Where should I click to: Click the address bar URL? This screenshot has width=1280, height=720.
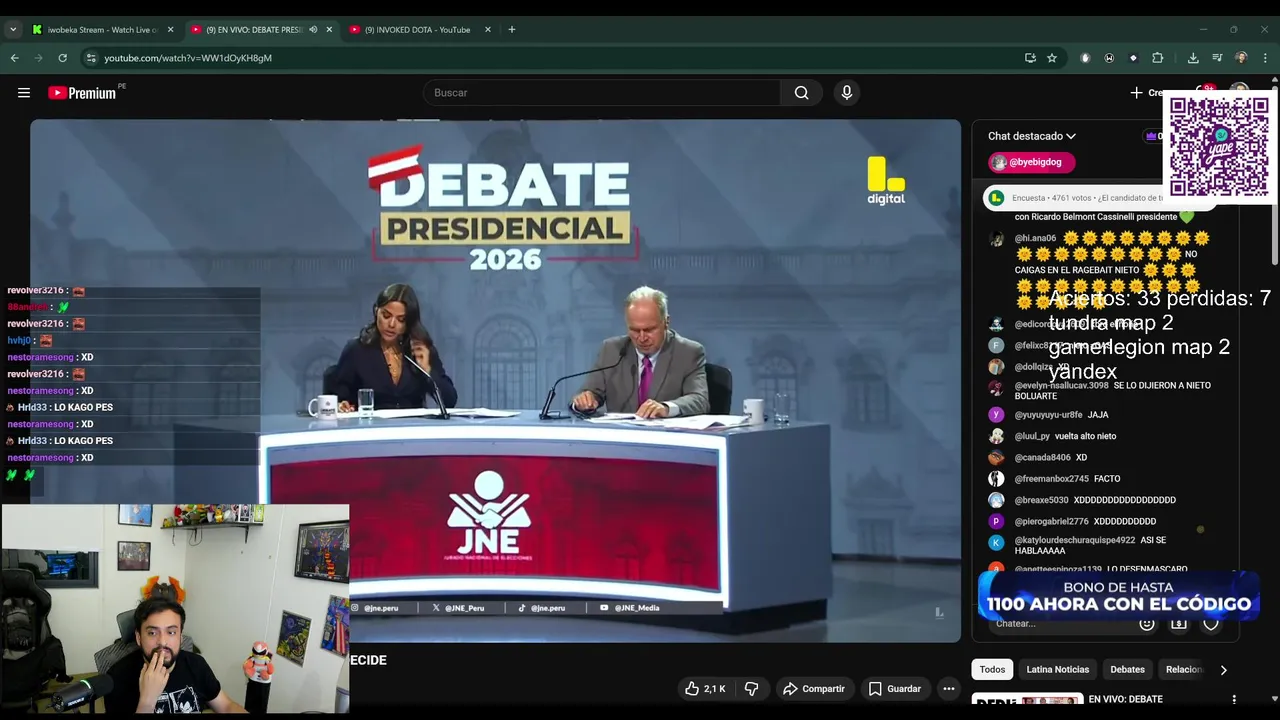188,58
